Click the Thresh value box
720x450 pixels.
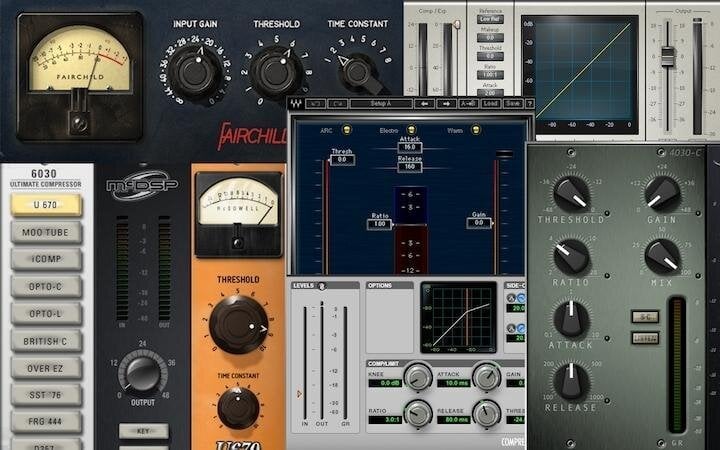tap(343, 160)
